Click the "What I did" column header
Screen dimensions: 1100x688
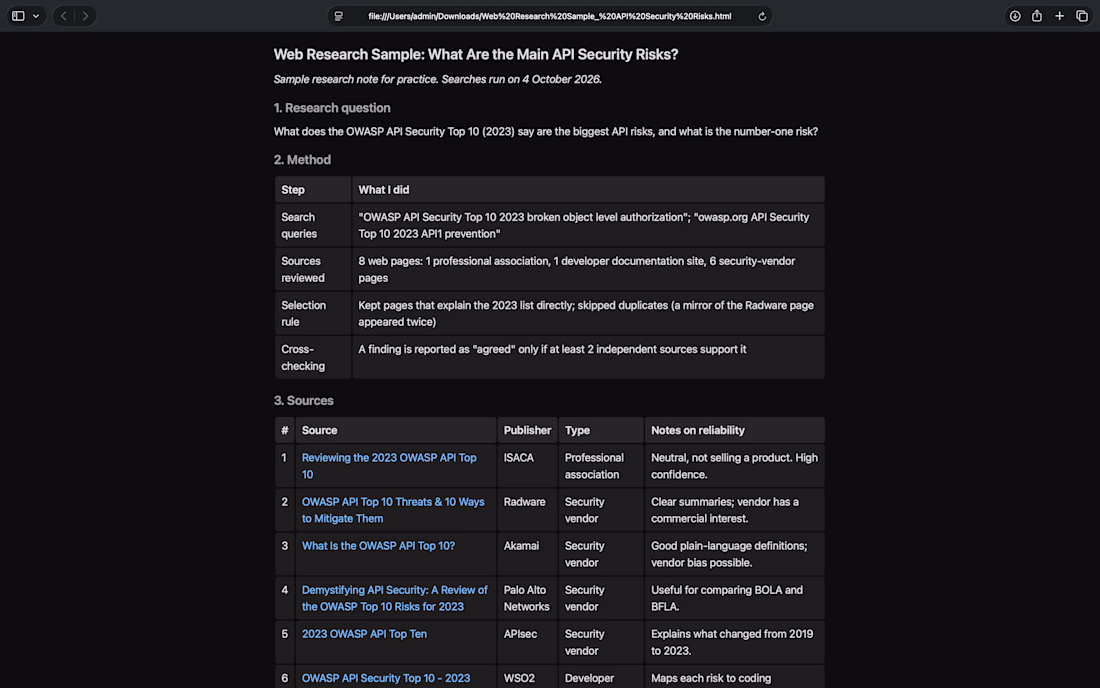coord(588,190)
